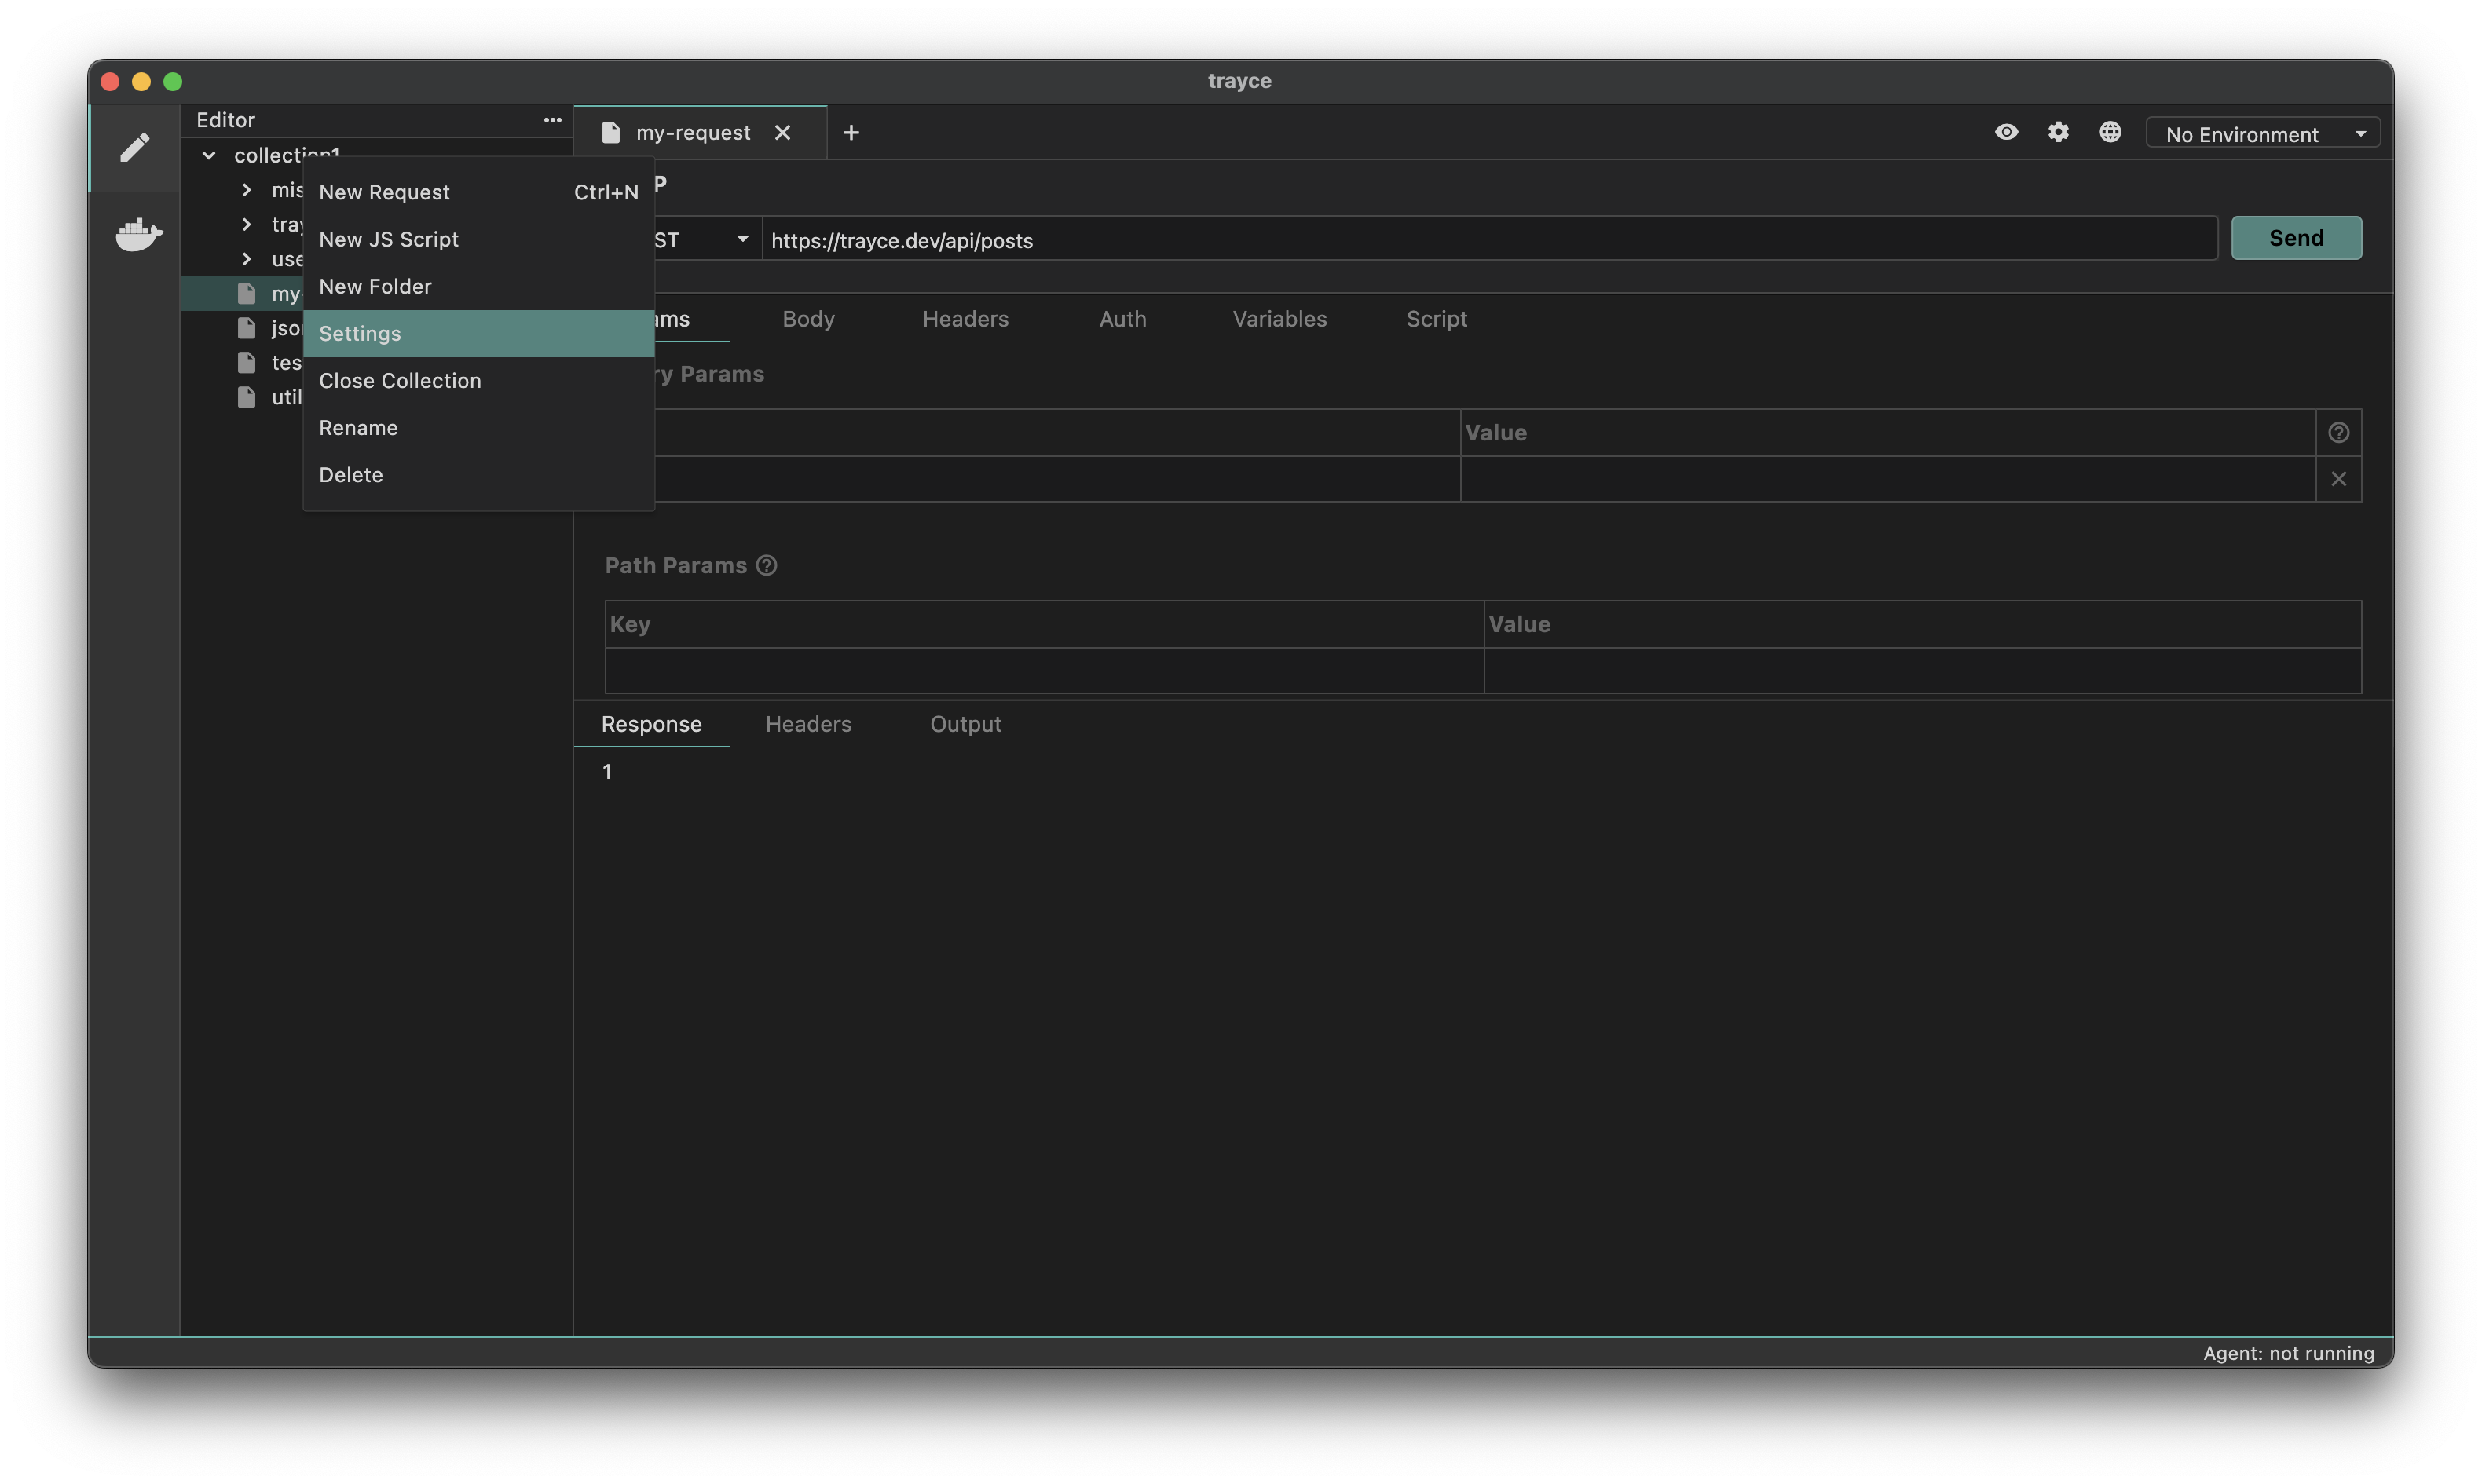Switch to the Body tab
Image resolution: width=2482 pixels, height=1484 pixels.
coord(808,319)
